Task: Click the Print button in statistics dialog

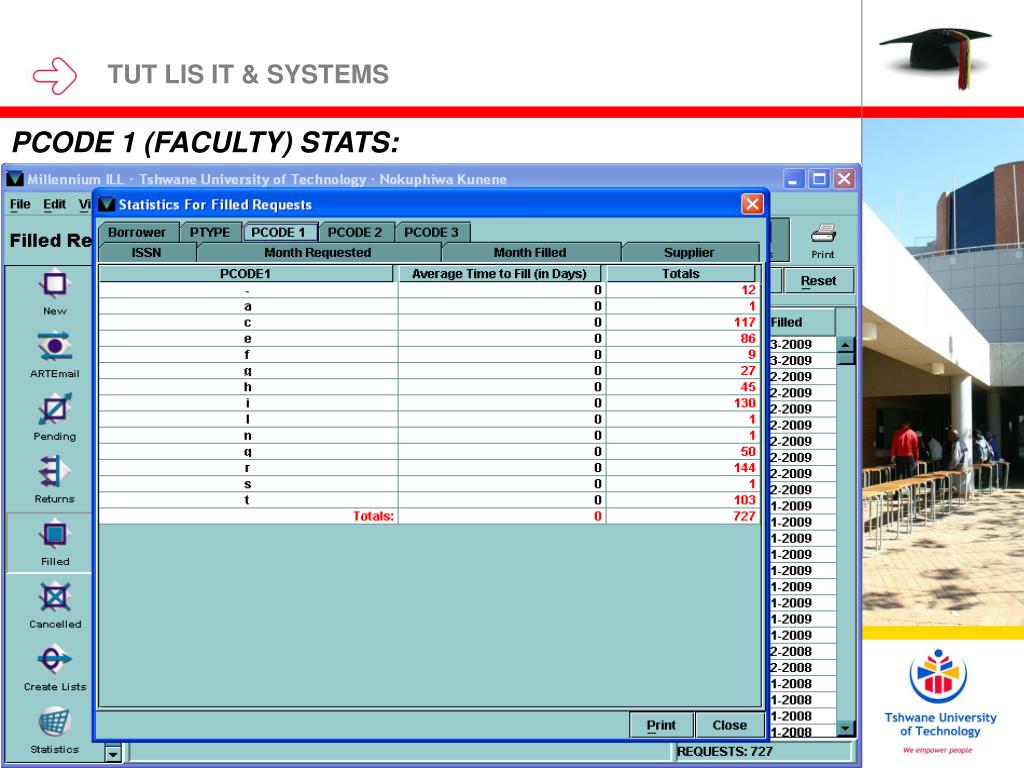Action: 662,725
